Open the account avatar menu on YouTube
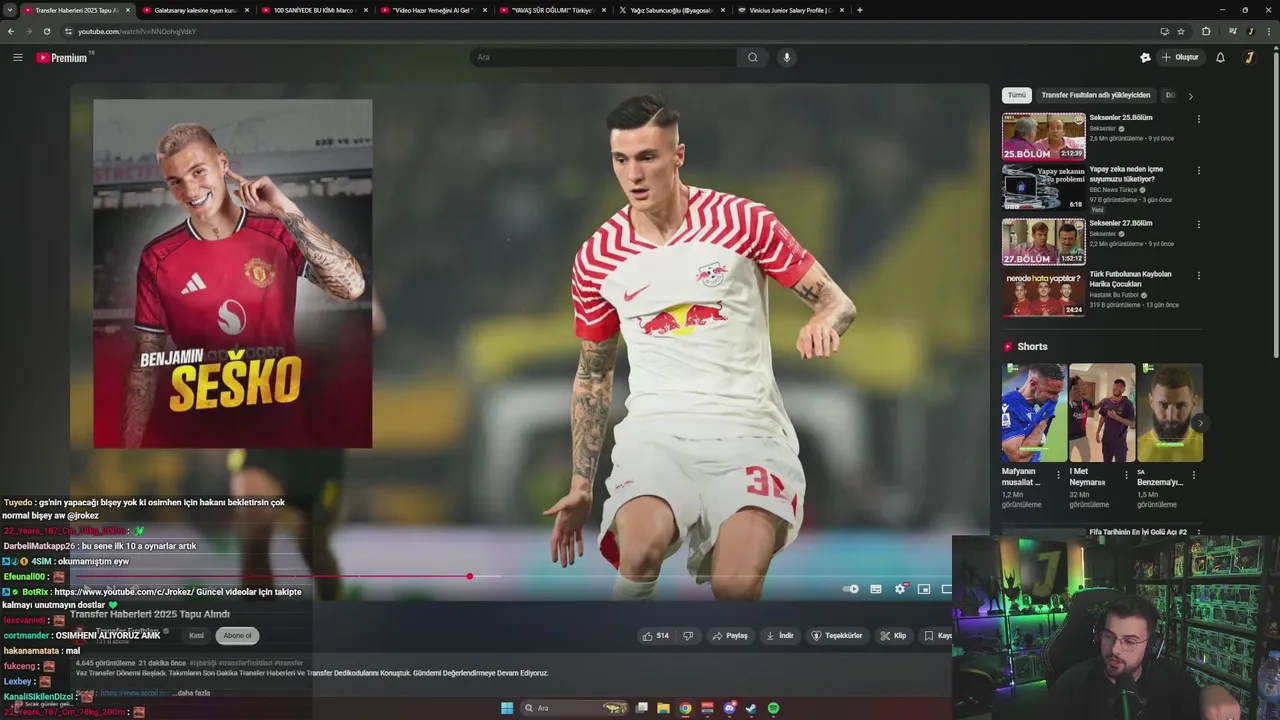This screenshot has width=1280, height=720. 1249,57
